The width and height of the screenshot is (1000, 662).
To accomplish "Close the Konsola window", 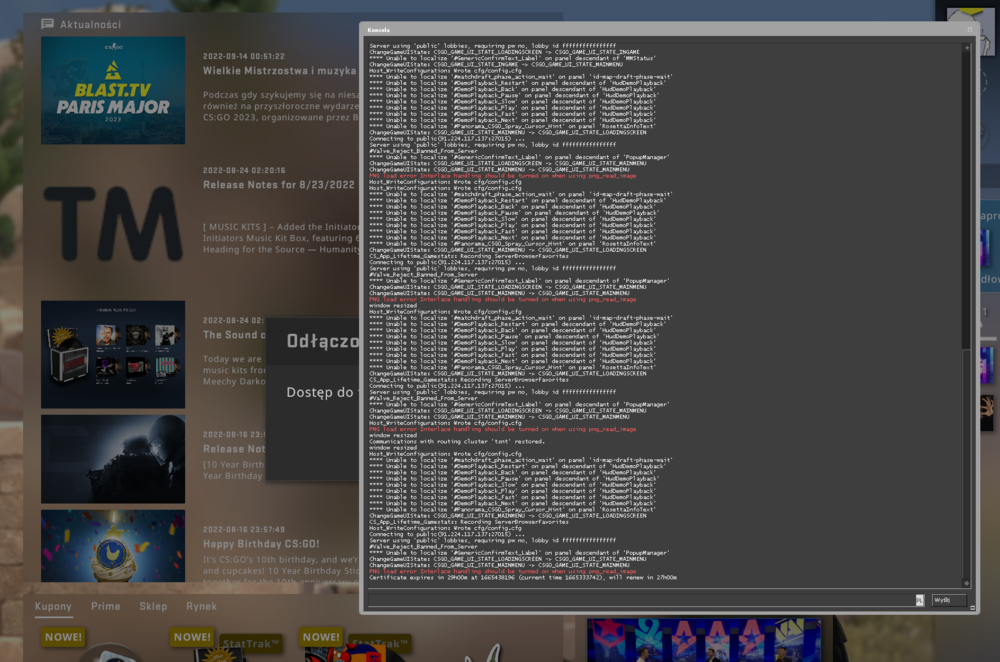I will pyautogui.click(x=970, y=29).
